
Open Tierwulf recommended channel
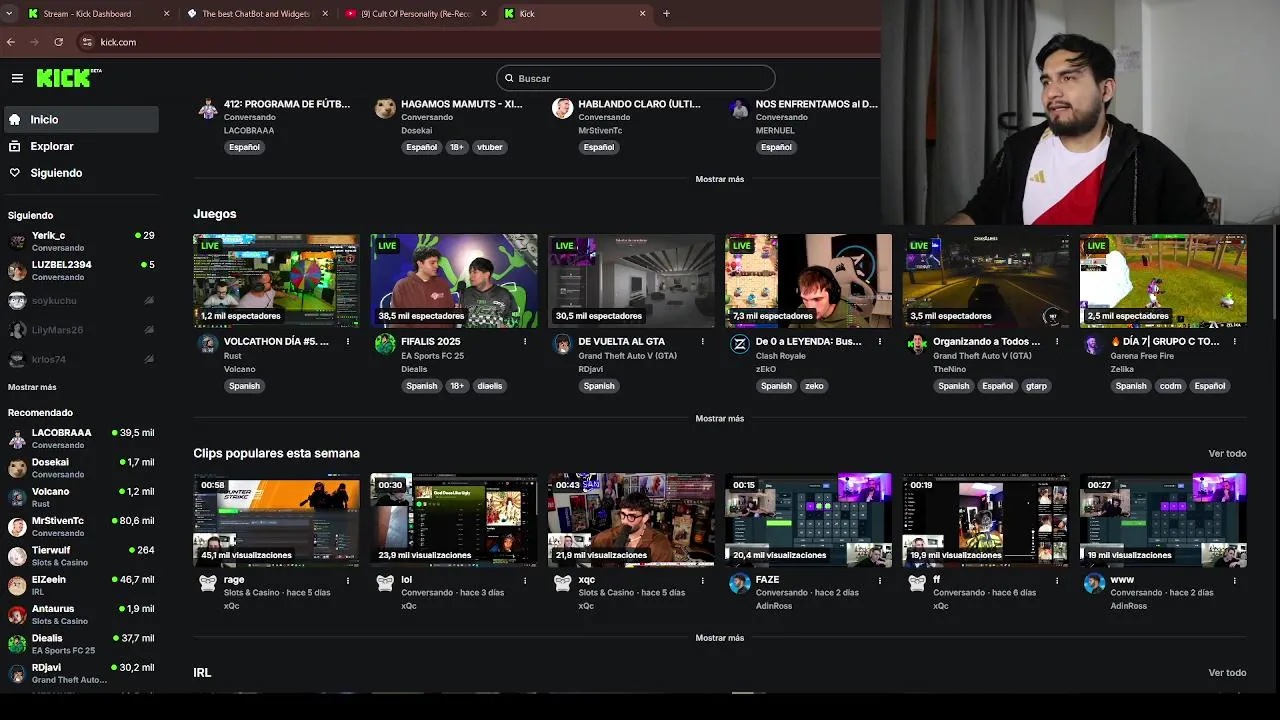(x=80, y=555)
